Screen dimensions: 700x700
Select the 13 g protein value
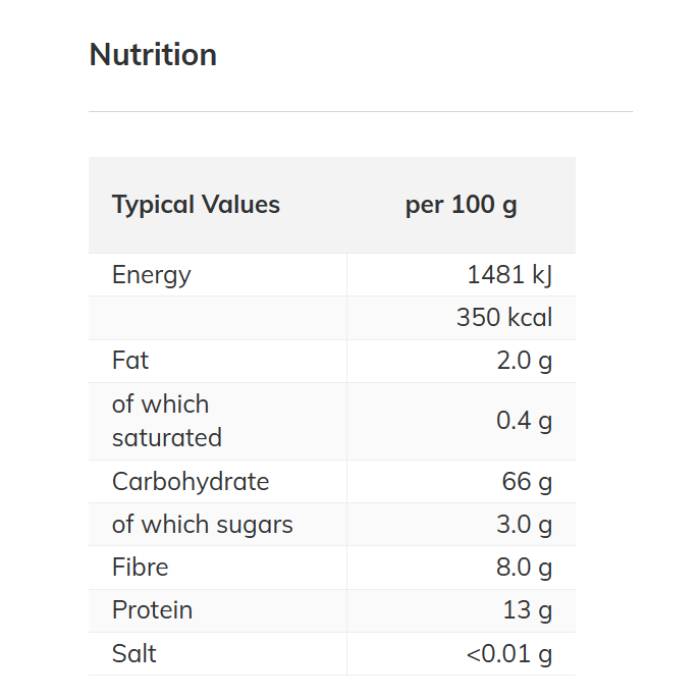(x=527, y=611)
